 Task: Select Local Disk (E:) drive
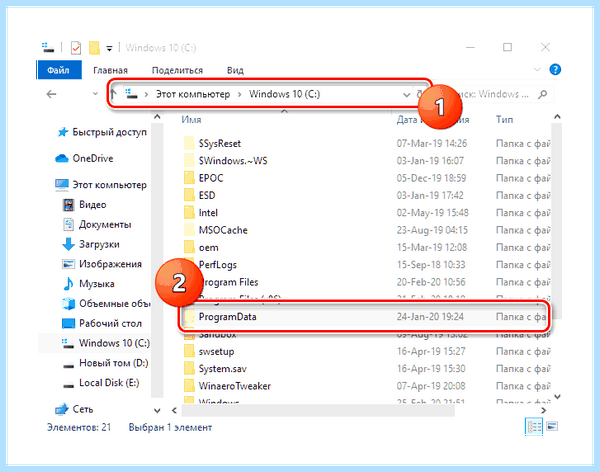coord(109,383)
